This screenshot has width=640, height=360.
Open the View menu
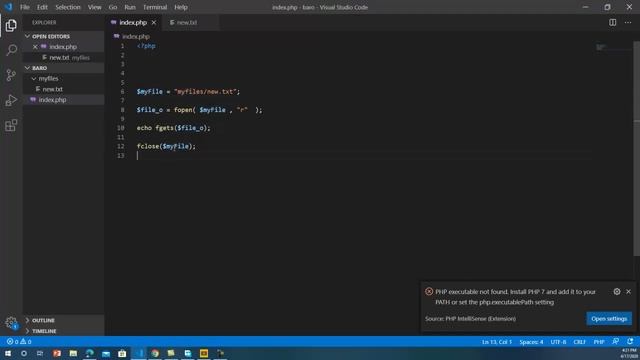pyautogui.click(x=94, y=7)
